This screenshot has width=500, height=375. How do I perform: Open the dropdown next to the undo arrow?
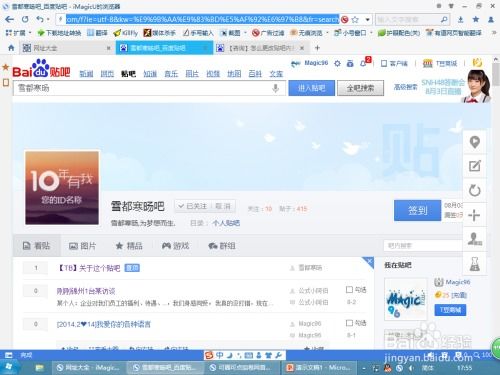point(48,20)
